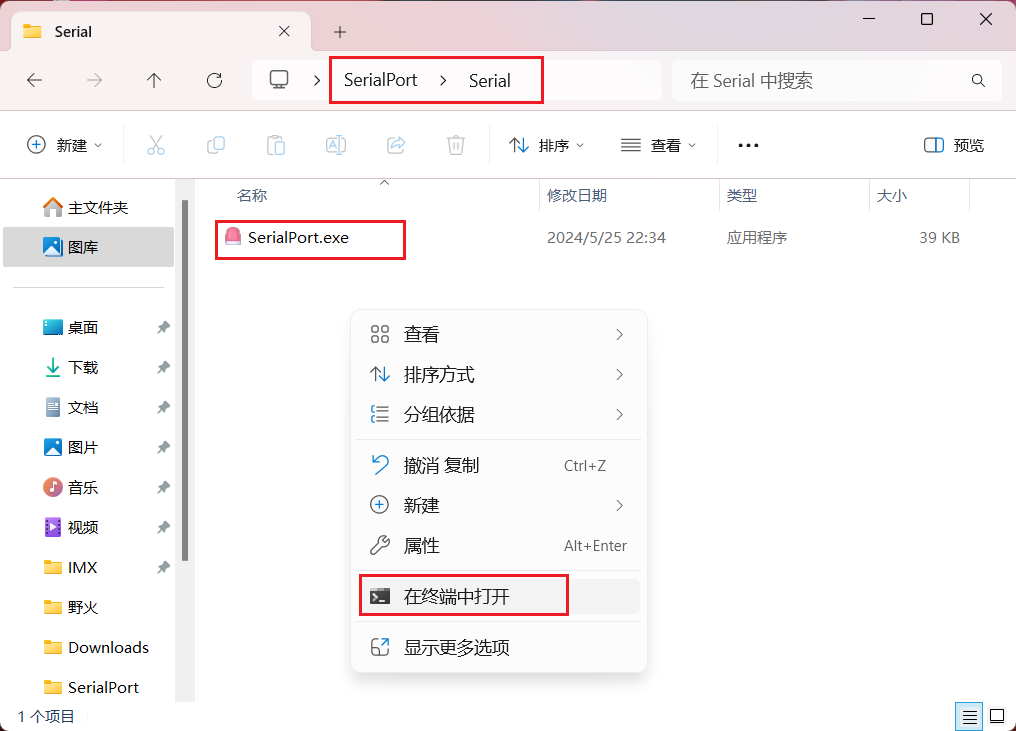Image resolution: width=1016 pixels, height=731 pixels.
Task: Click the 预览 preview pane button
Action: point(952,145)
